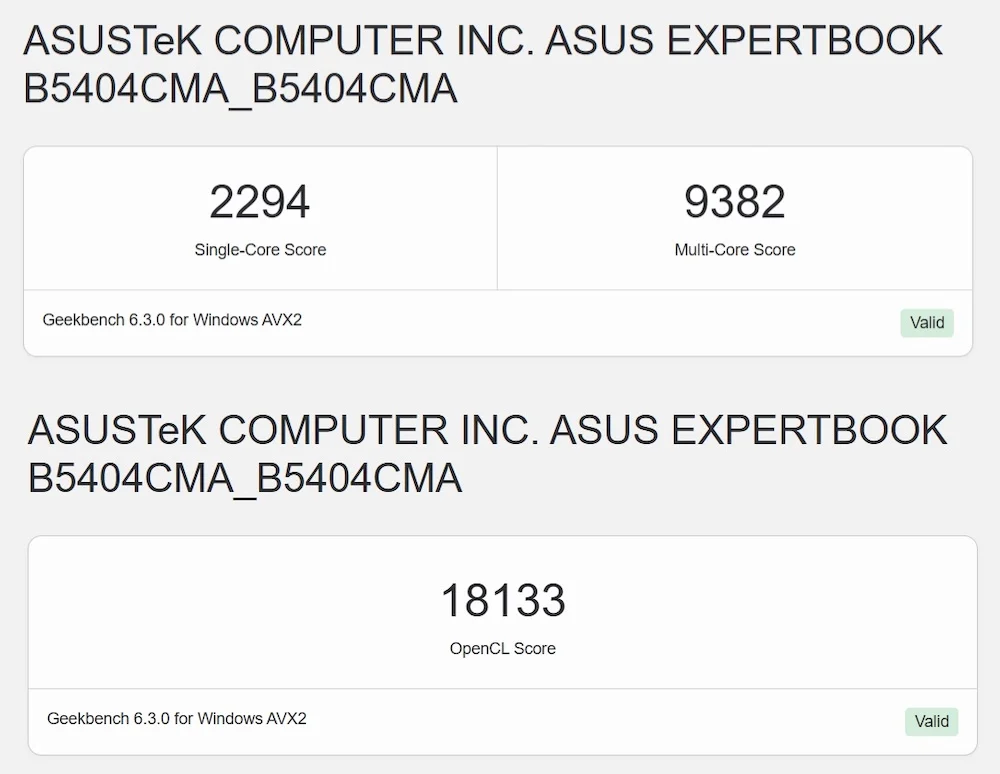The height and width of the screenshot is (774, 1000).
Task: Click Geekbench 6.3.0 text below OpenCL score
Action: 154,718
